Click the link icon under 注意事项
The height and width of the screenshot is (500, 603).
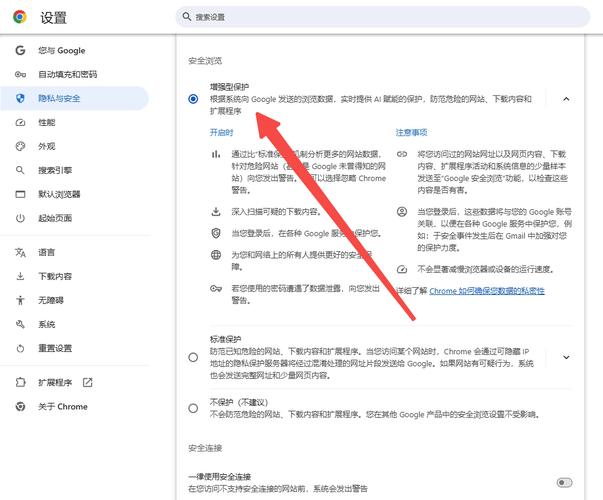tap(402, 154)
